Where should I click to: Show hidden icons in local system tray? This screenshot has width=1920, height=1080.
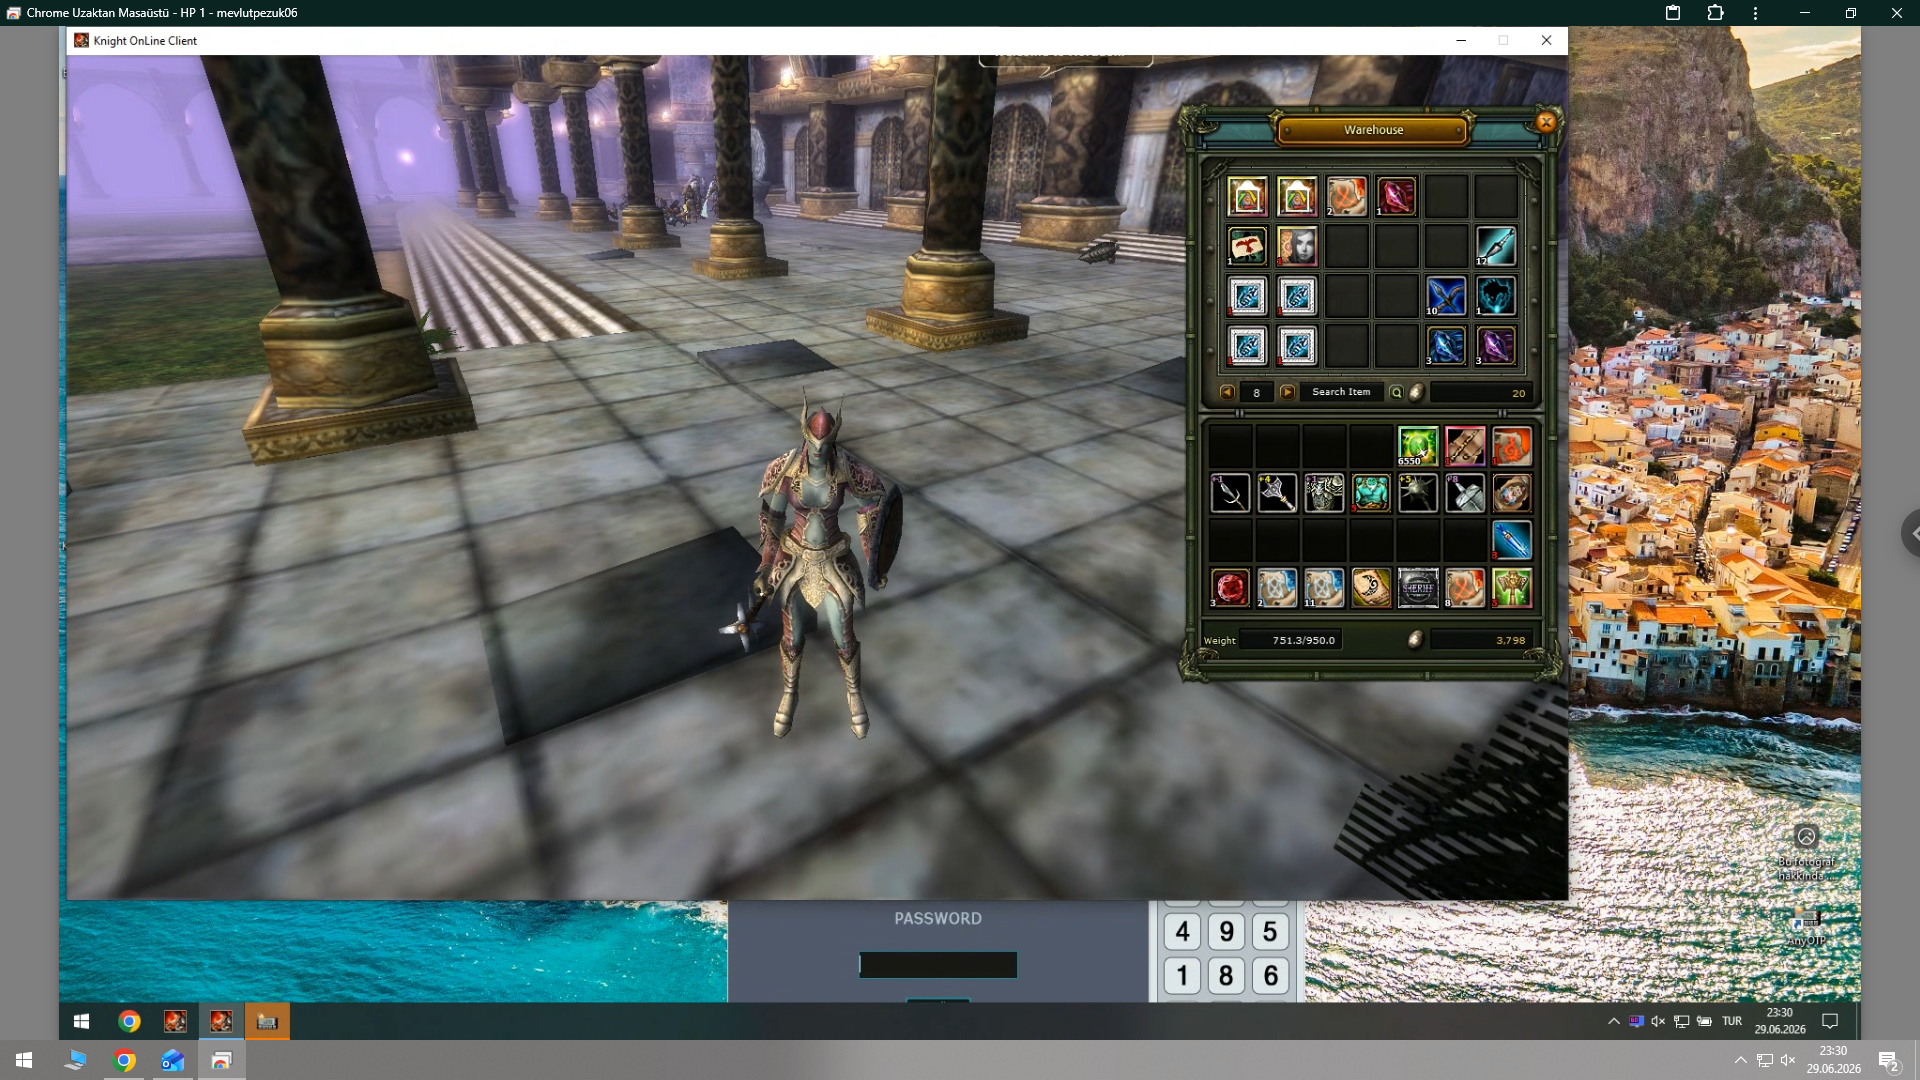tap(1740, 1060)
